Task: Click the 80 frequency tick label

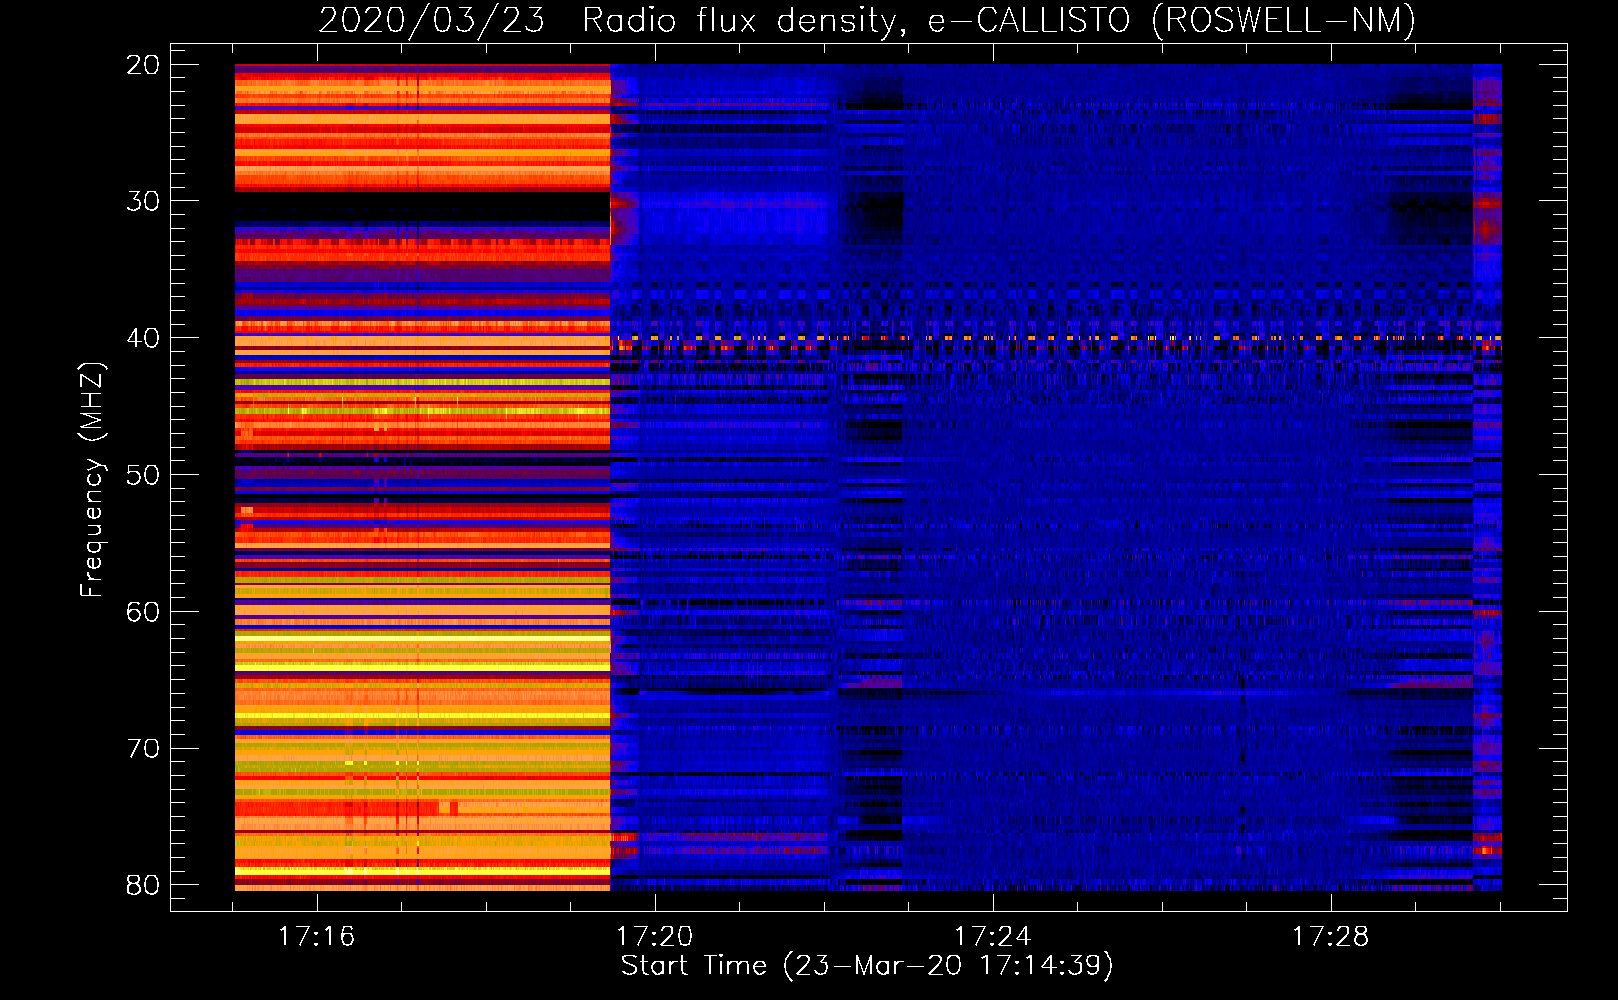Action: point(143,885)
